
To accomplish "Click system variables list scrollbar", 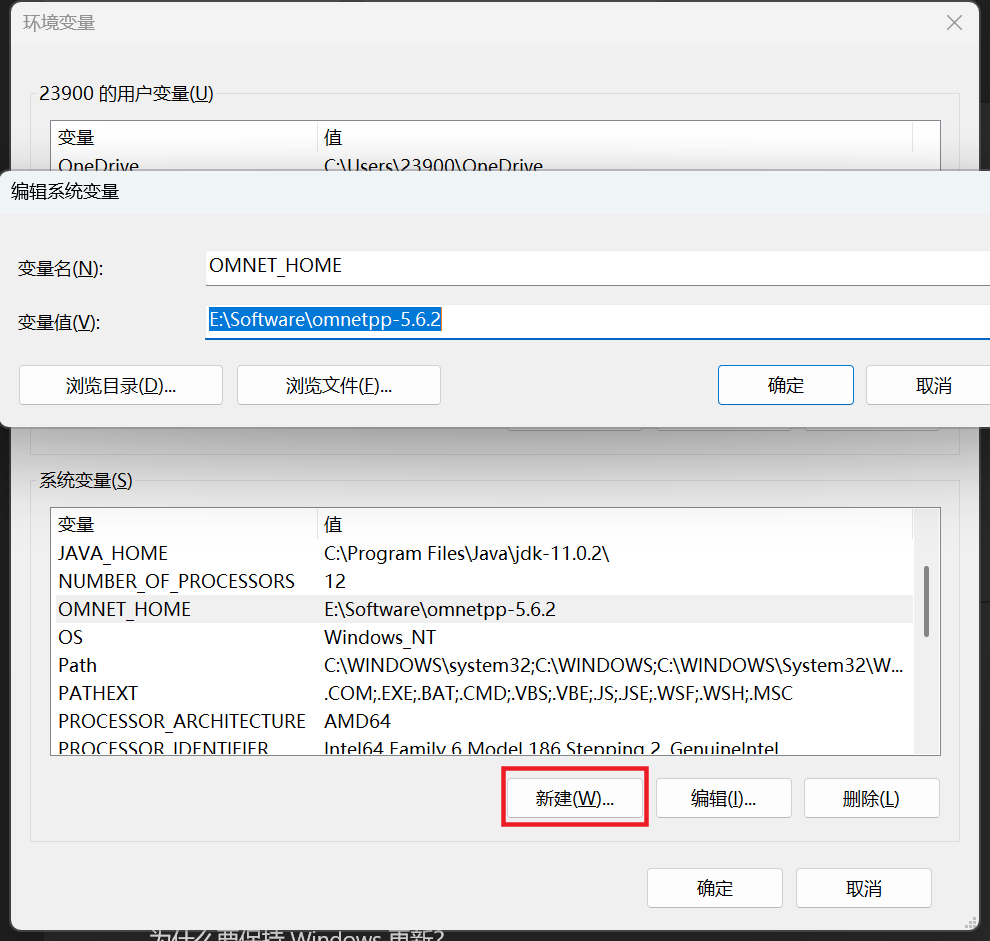I will [x=926, y=602].
